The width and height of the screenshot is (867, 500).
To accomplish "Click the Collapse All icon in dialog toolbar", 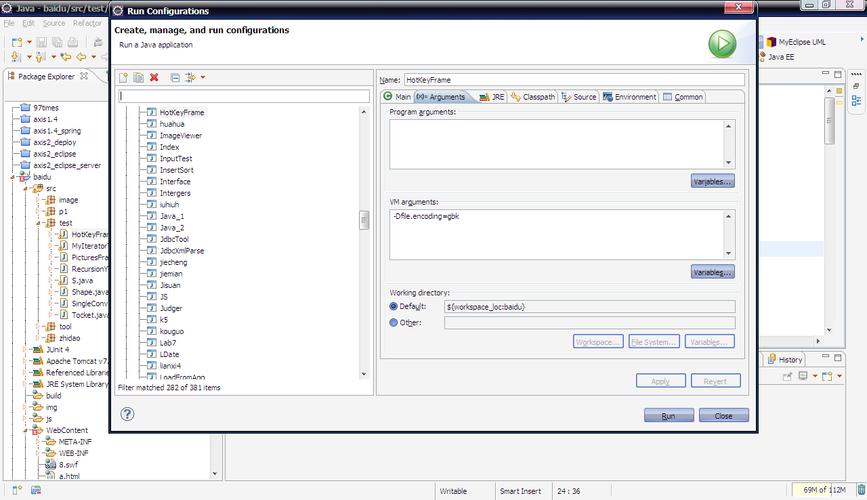I will click(174, 77).
